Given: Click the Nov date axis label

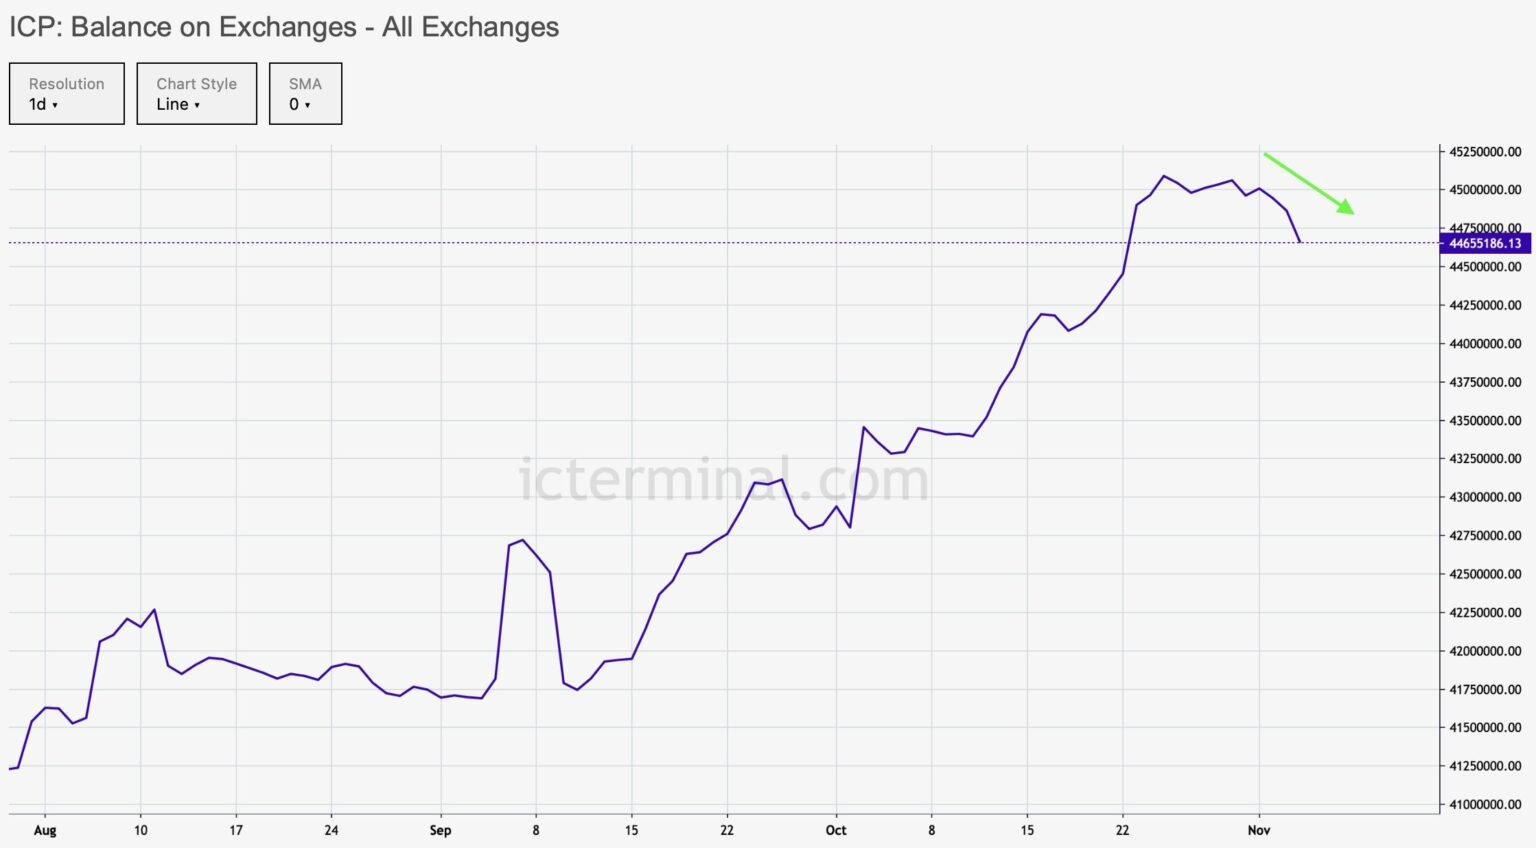Looking at the screenshot, I should [1259, 830].
